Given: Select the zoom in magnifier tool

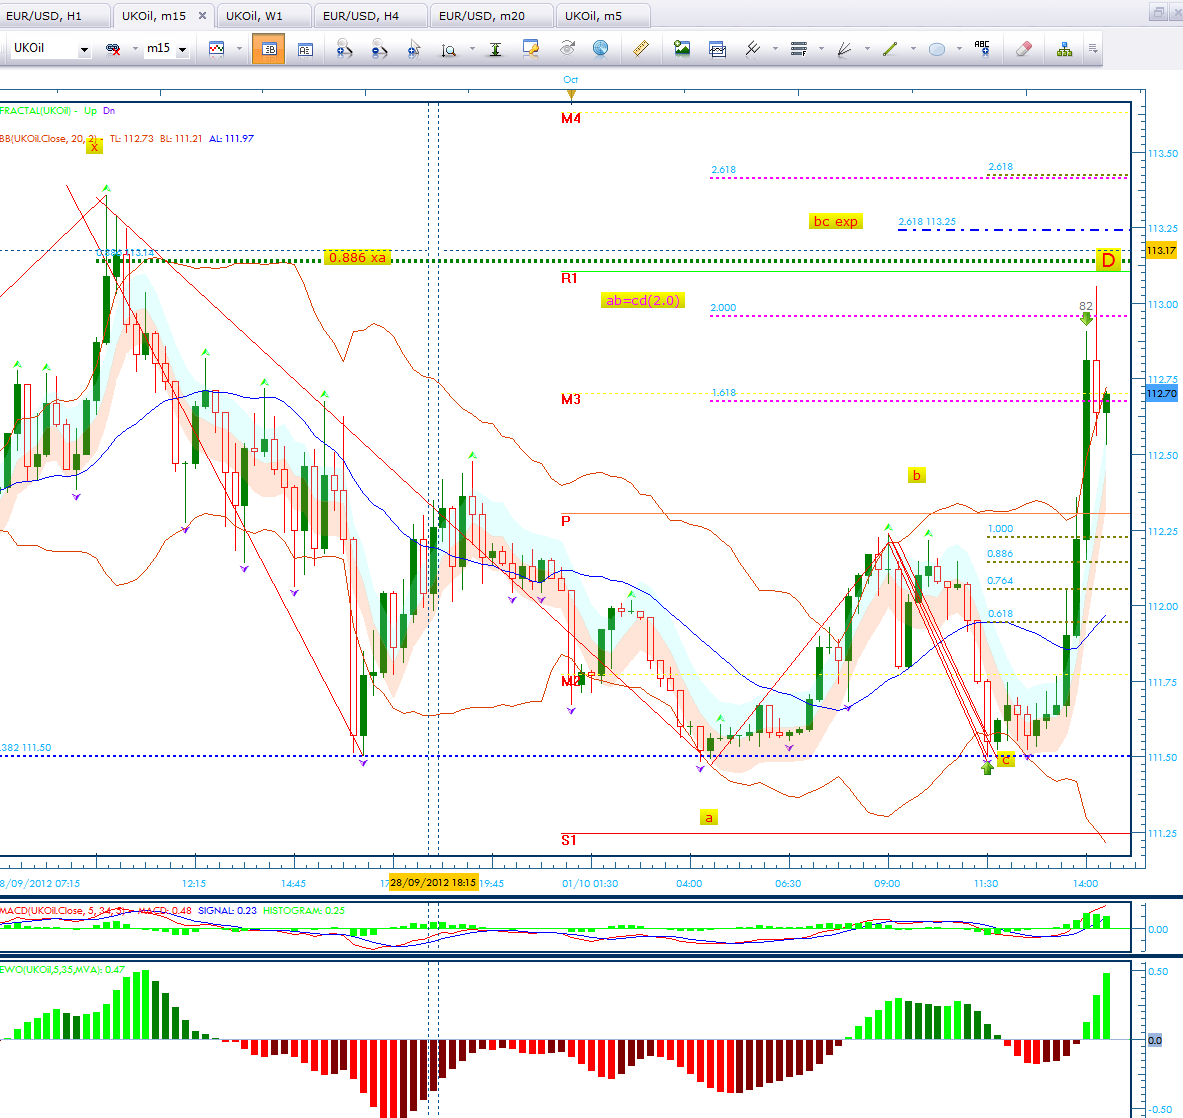Looking at the screenshot, I should click(344, 50).
